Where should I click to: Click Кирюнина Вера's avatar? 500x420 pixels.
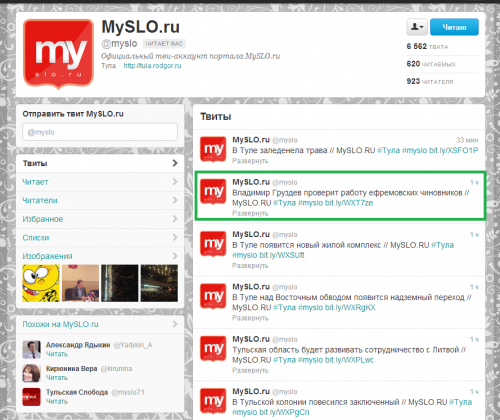pos(31,373)
